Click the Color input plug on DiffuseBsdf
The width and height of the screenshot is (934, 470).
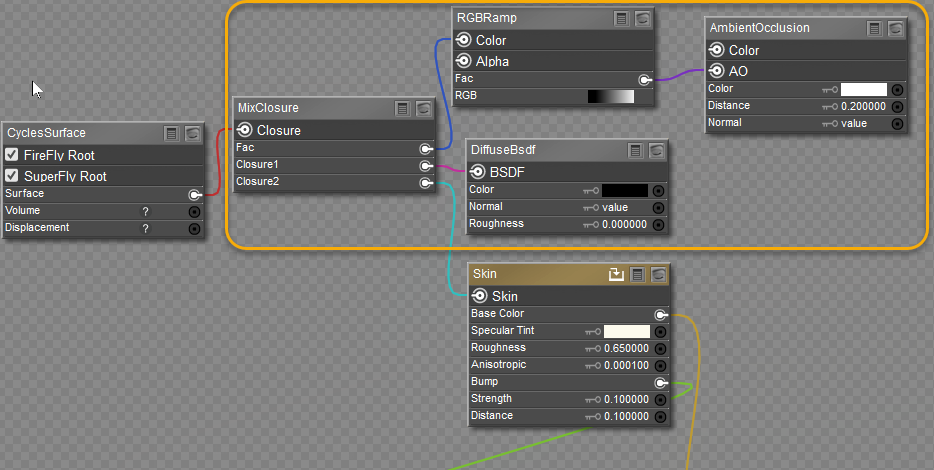click(x=658, y=191)
